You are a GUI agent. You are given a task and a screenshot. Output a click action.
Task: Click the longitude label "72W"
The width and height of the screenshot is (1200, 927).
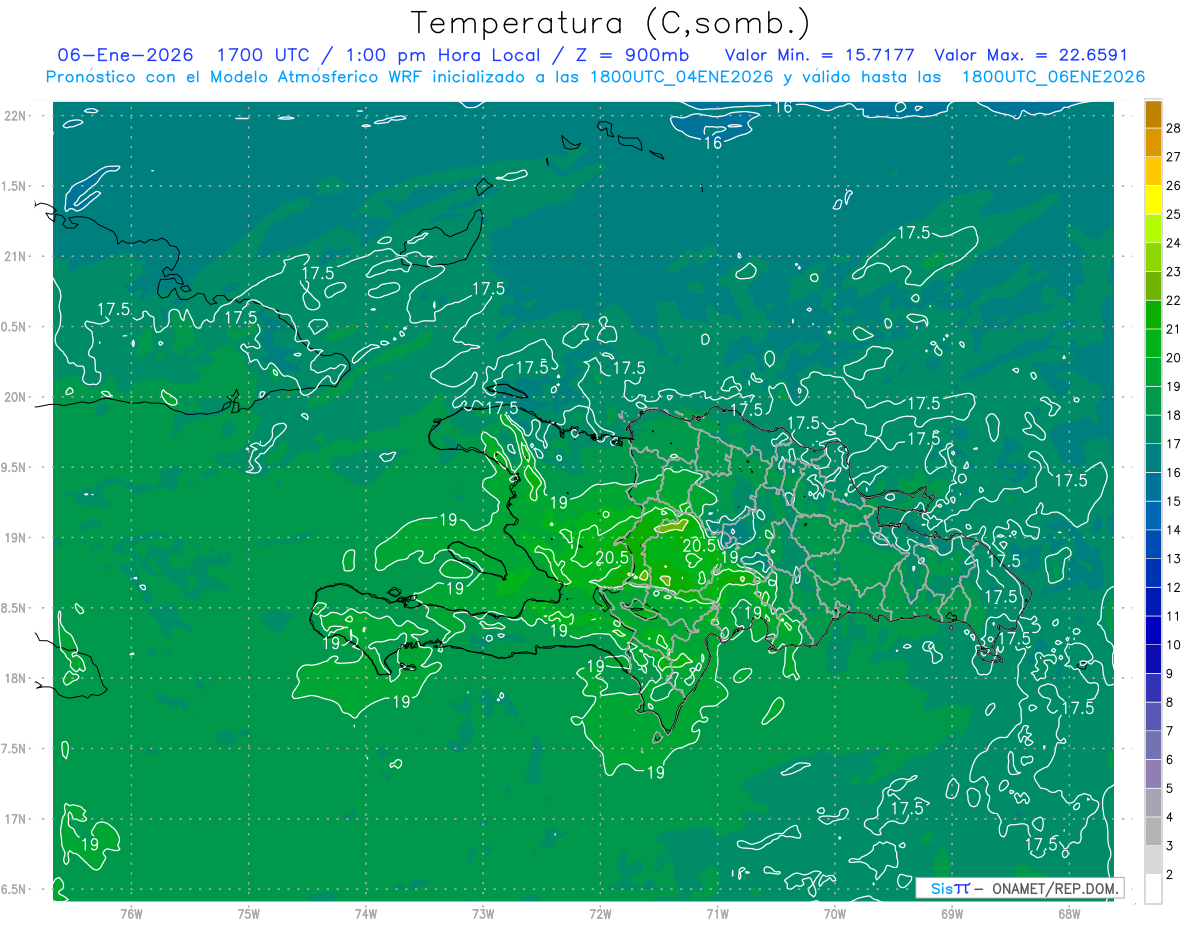pos(601,913)
